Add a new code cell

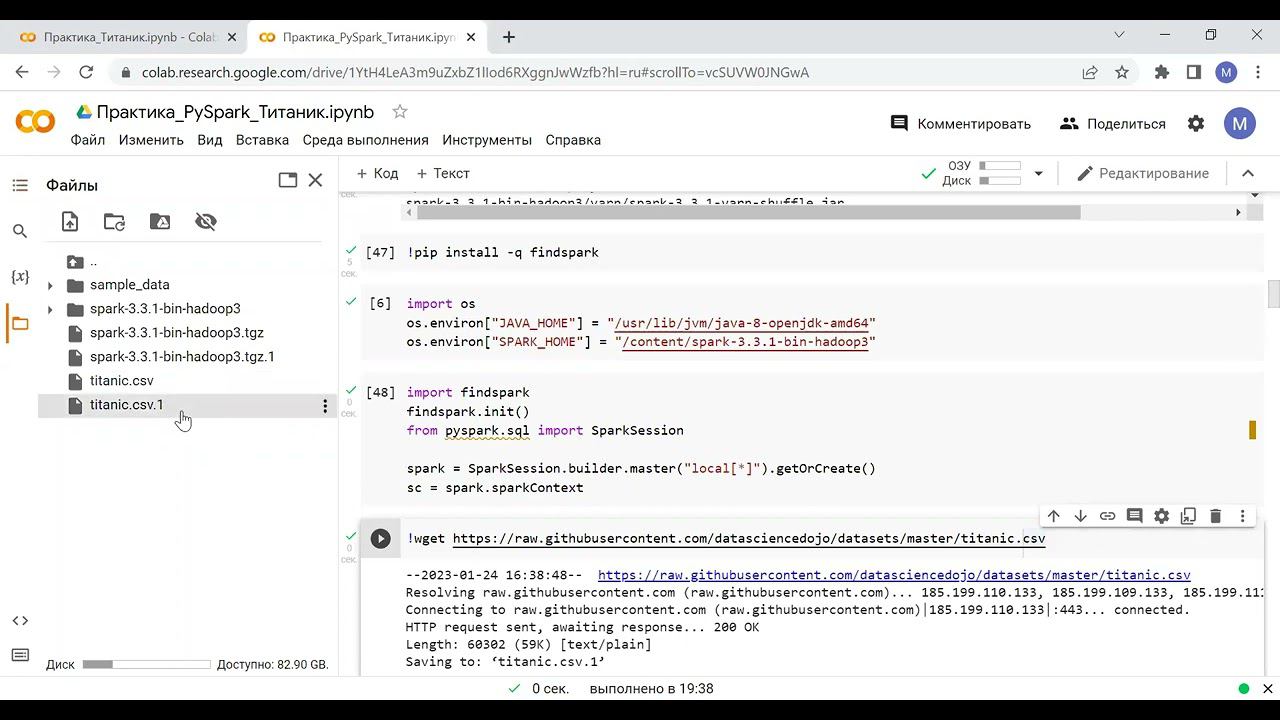(x=377, y=174)
